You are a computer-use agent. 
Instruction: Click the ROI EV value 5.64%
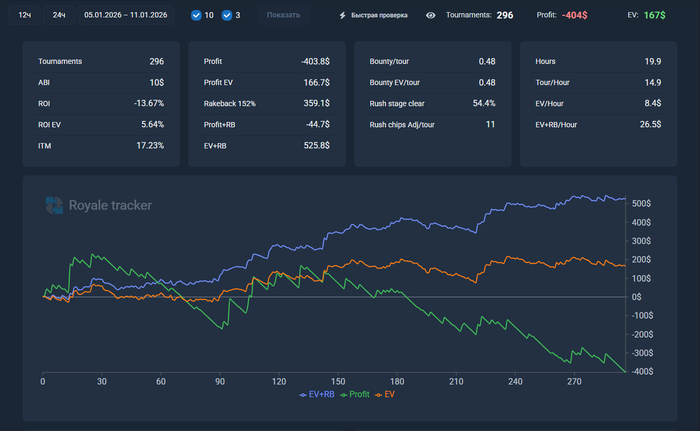pos(153,124)
